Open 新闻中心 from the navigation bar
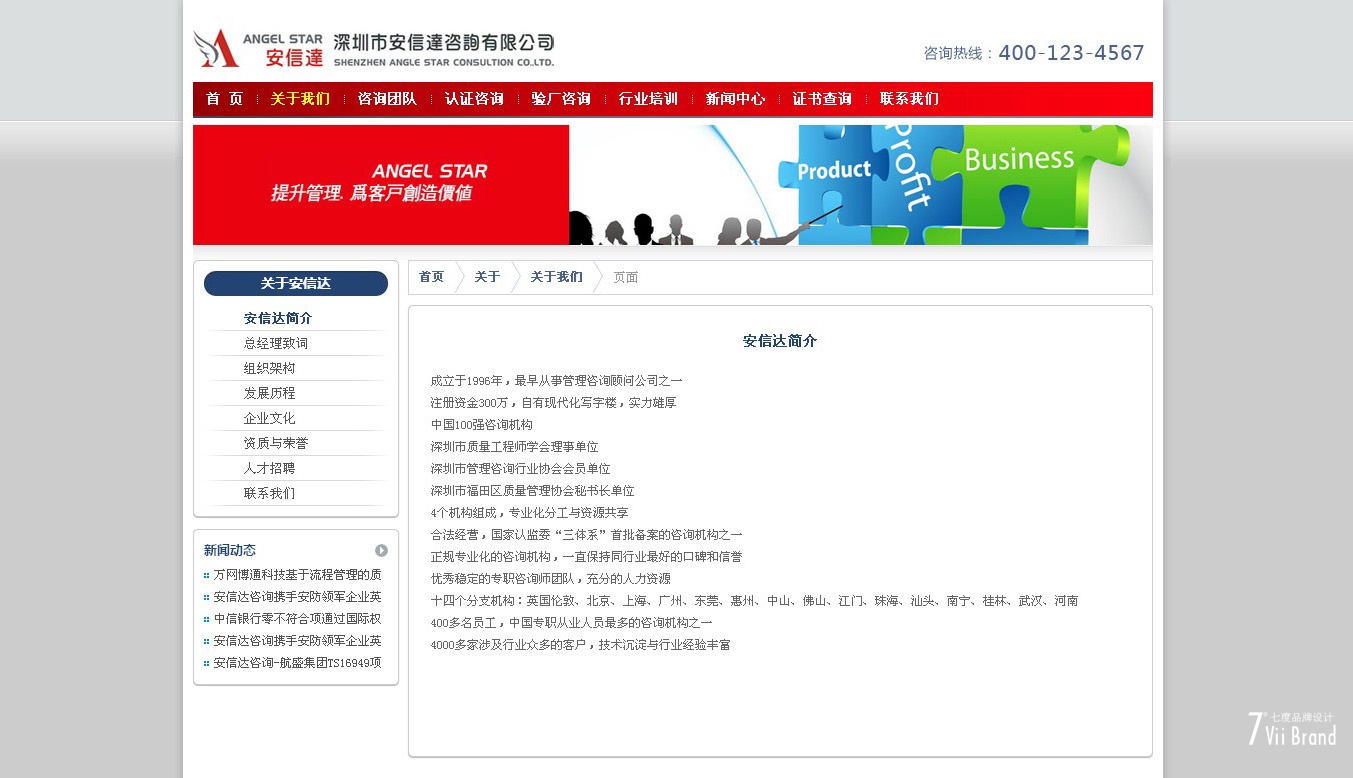The height and width of the screenshot is (778, 1353). click(x=735, y=99)
